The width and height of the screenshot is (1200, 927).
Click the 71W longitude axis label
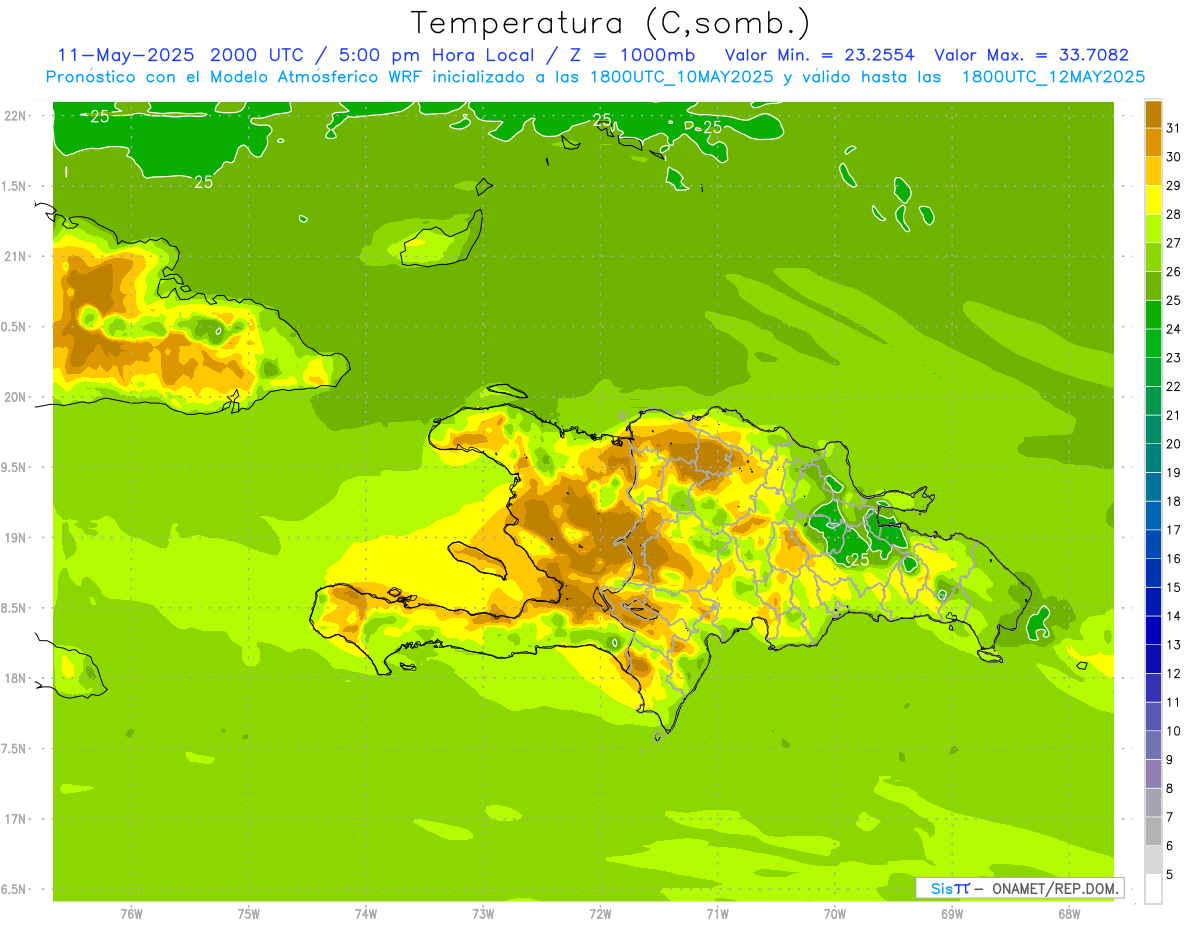click(x=717, y=914)
